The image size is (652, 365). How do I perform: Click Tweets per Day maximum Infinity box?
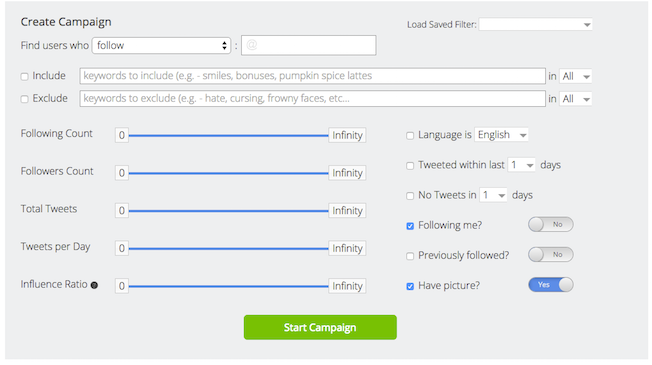pos(347,248)
